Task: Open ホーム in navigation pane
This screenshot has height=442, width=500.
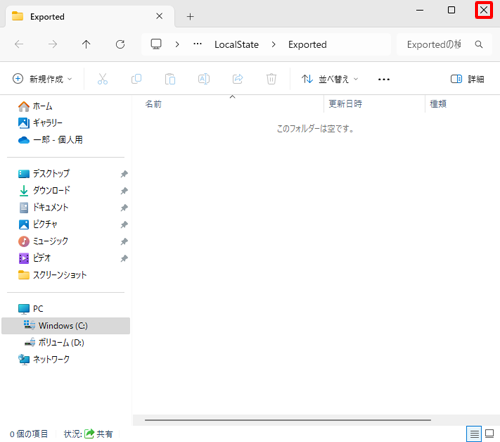Action: (35, 106)
